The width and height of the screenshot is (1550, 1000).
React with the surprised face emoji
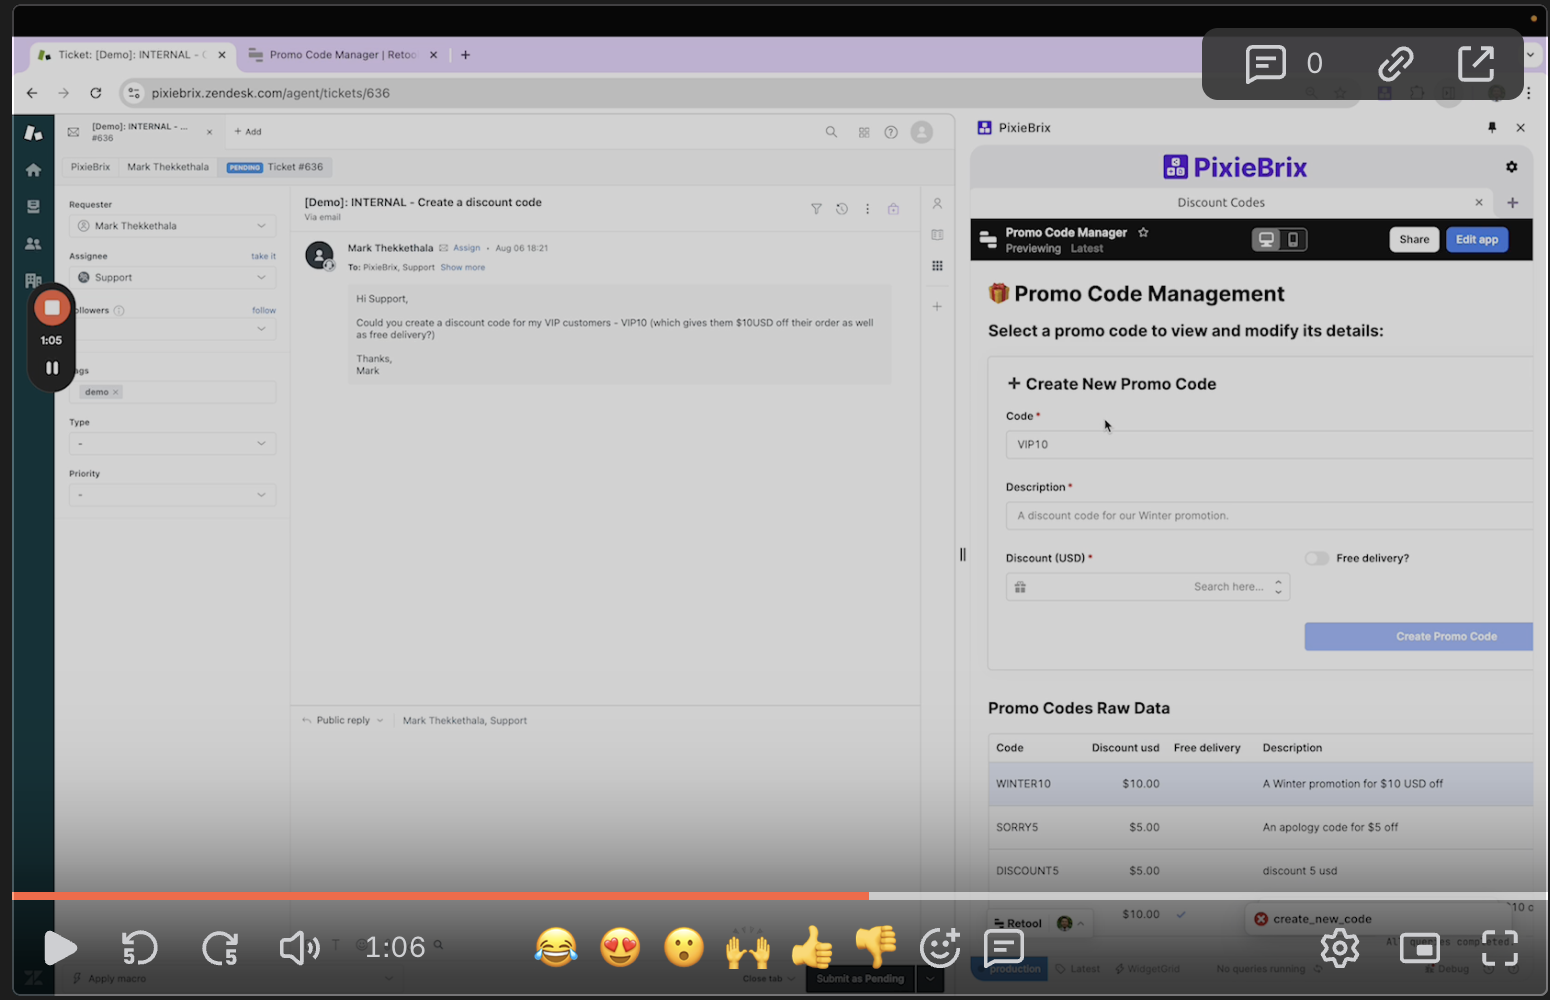click(684, 947)
